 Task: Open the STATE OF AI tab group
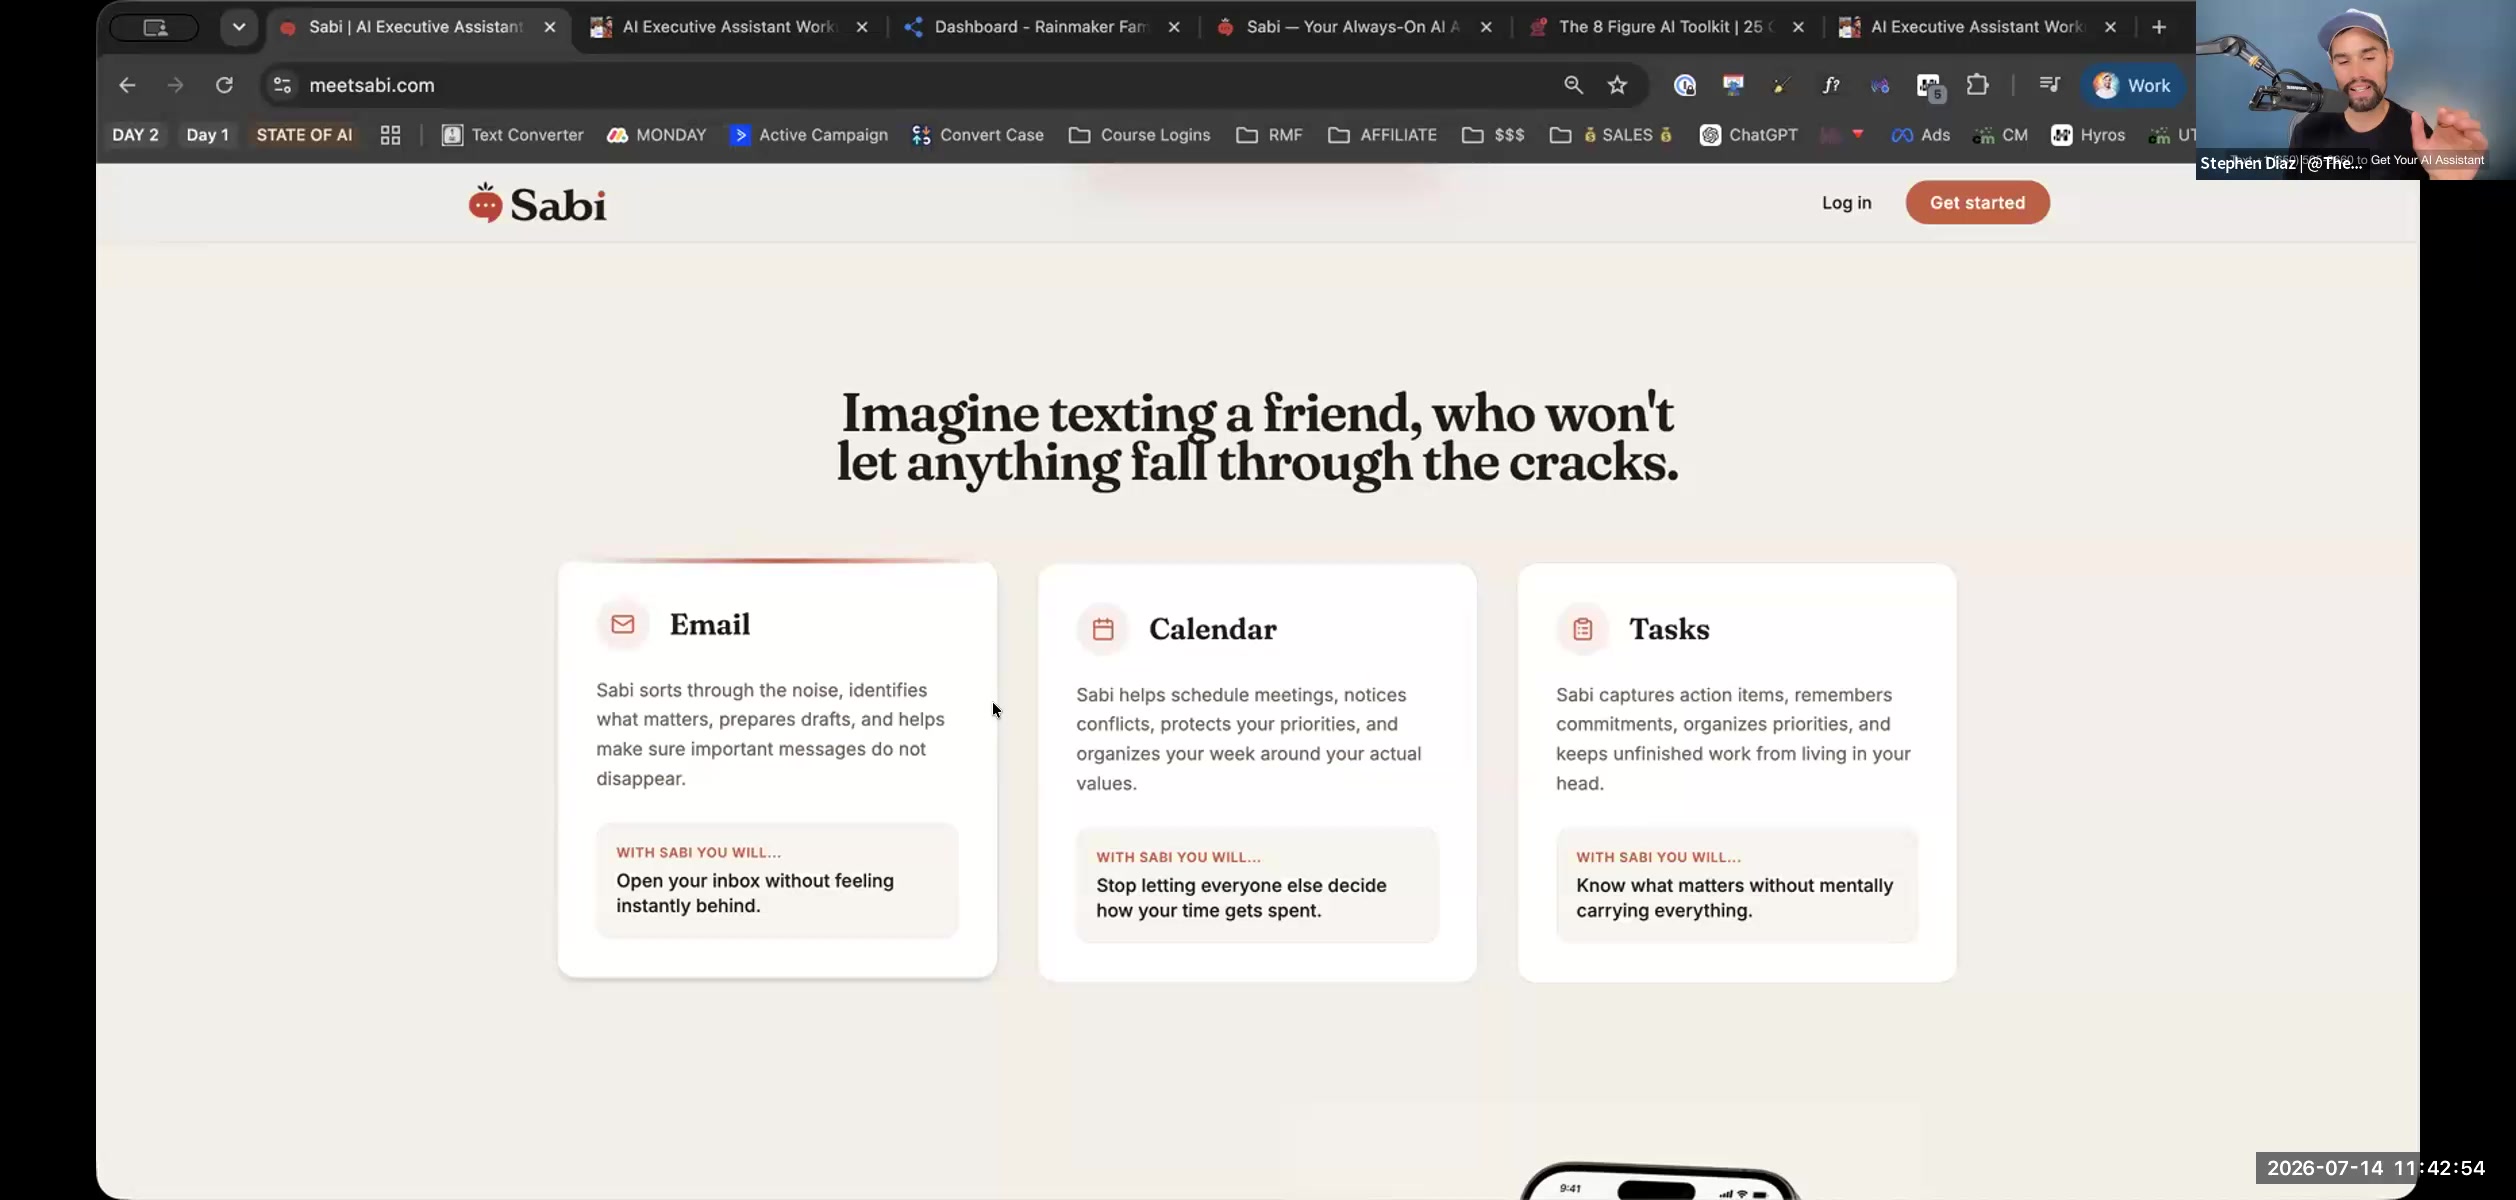[304, 135]
